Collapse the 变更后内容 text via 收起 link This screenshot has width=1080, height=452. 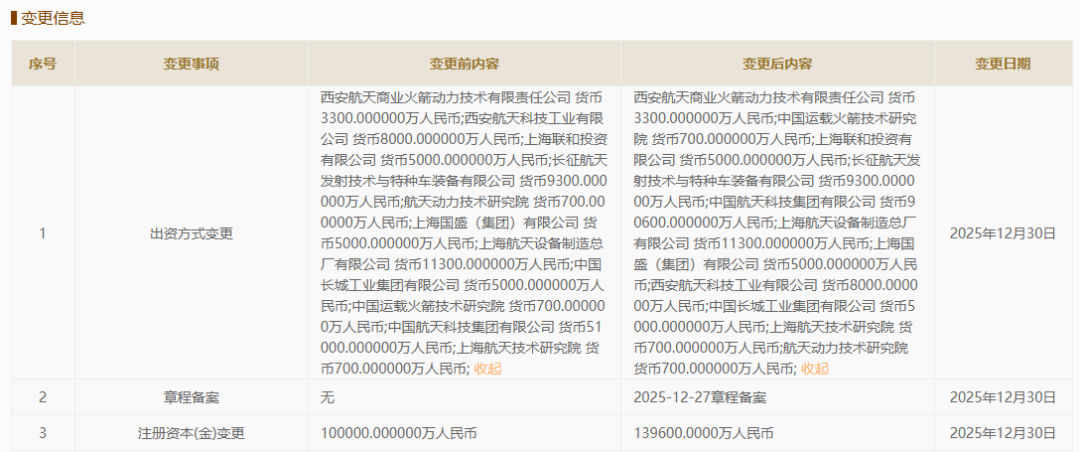815,369
